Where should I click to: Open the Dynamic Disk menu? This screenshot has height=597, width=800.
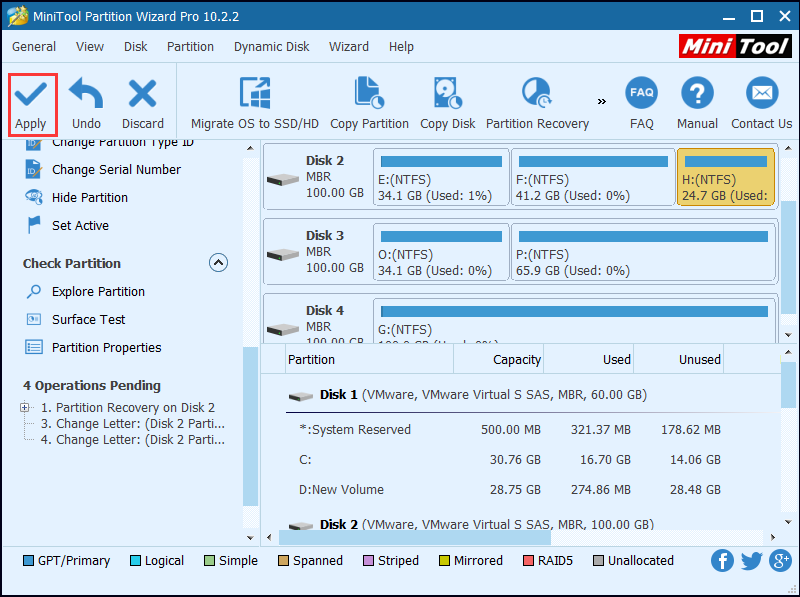pos(271,46)
